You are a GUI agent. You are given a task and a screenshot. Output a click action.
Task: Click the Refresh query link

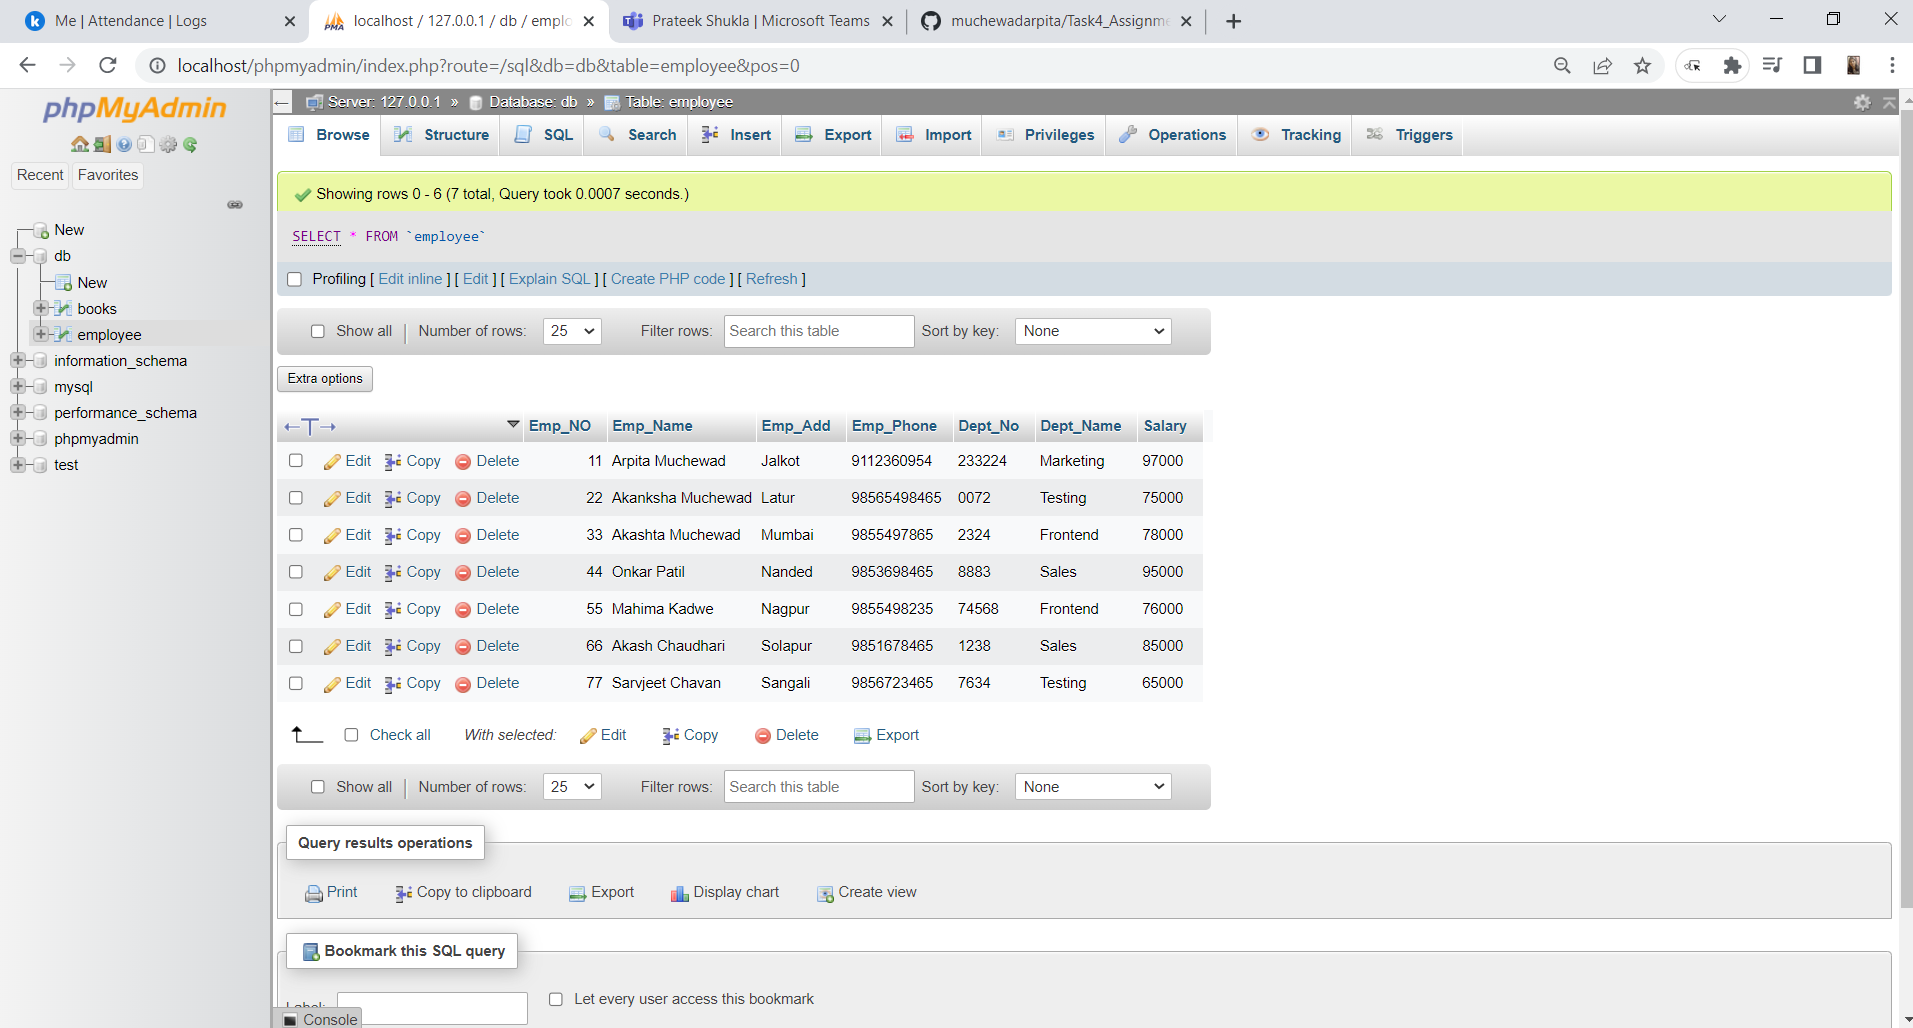pyautogui.click(x=772, y=279)
